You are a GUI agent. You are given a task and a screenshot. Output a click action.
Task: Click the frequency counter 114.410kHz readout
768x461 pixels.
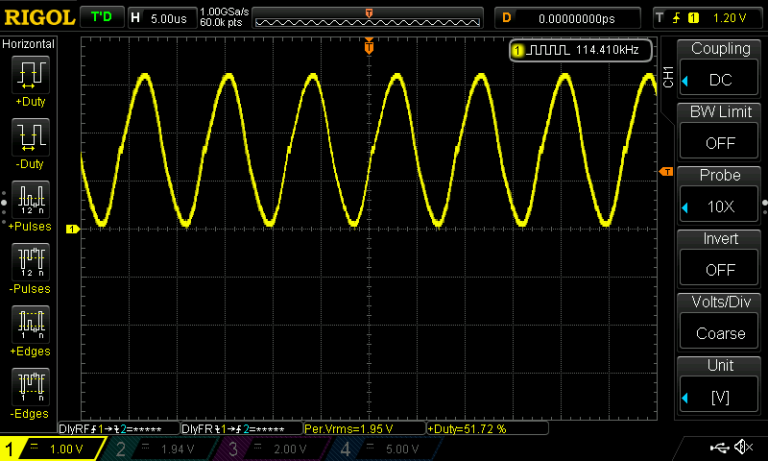(580, 49)
